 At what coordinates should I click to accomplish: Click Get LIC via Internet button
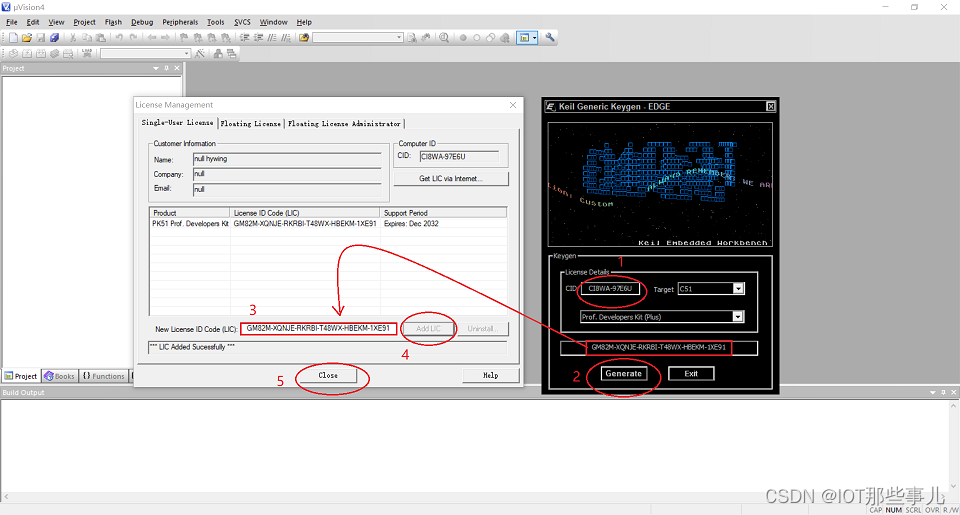coord(451,178)
